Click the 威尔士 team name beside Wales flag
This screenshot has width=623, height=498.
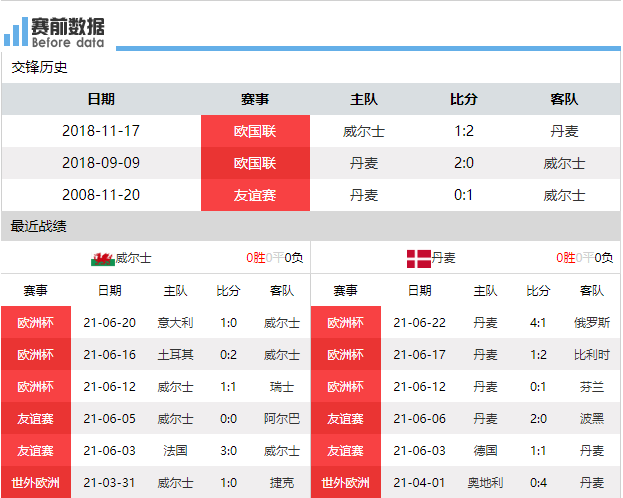(x=134, y=258)
